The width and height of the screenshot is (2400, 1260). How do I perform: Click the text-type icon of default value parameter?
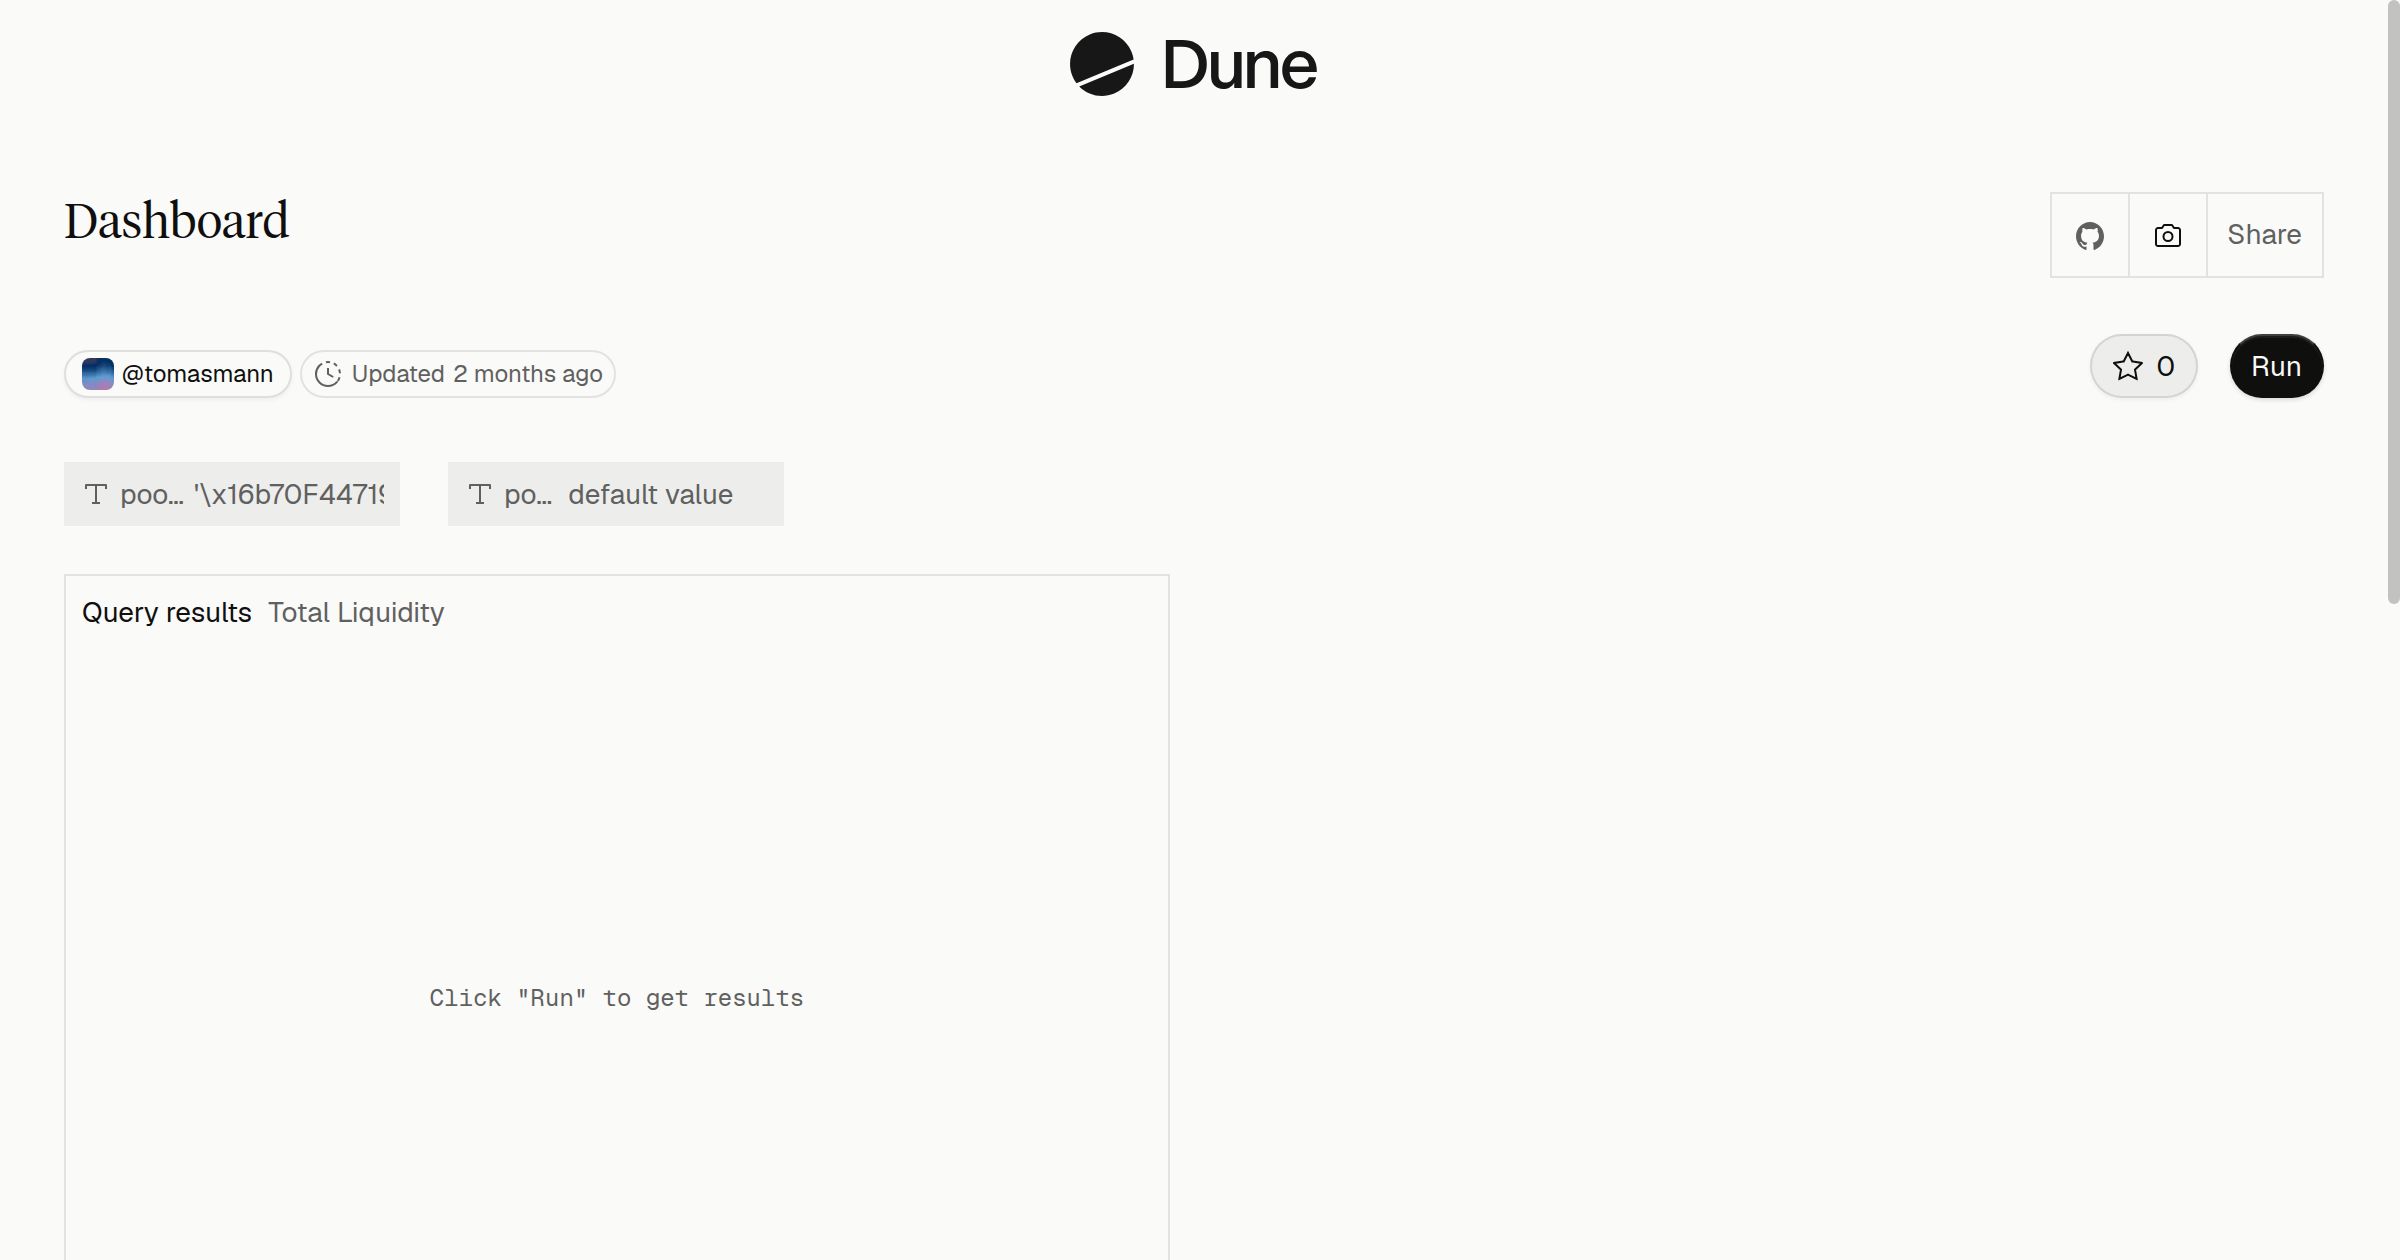pos(480,494)
